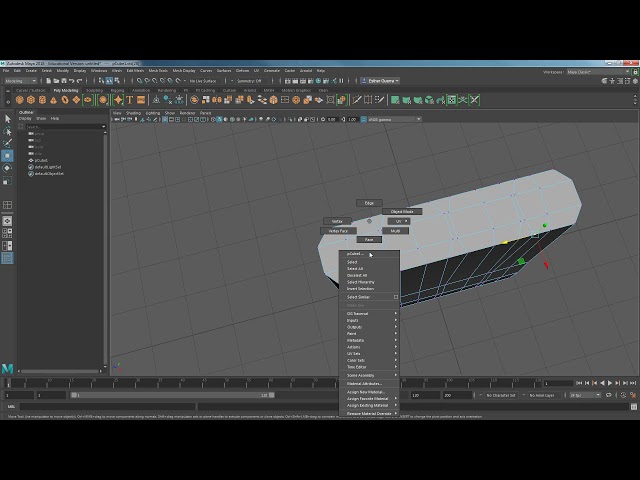Expand the Inputs submenu
This screenshot has height=480, width=640.
point(369,320)
